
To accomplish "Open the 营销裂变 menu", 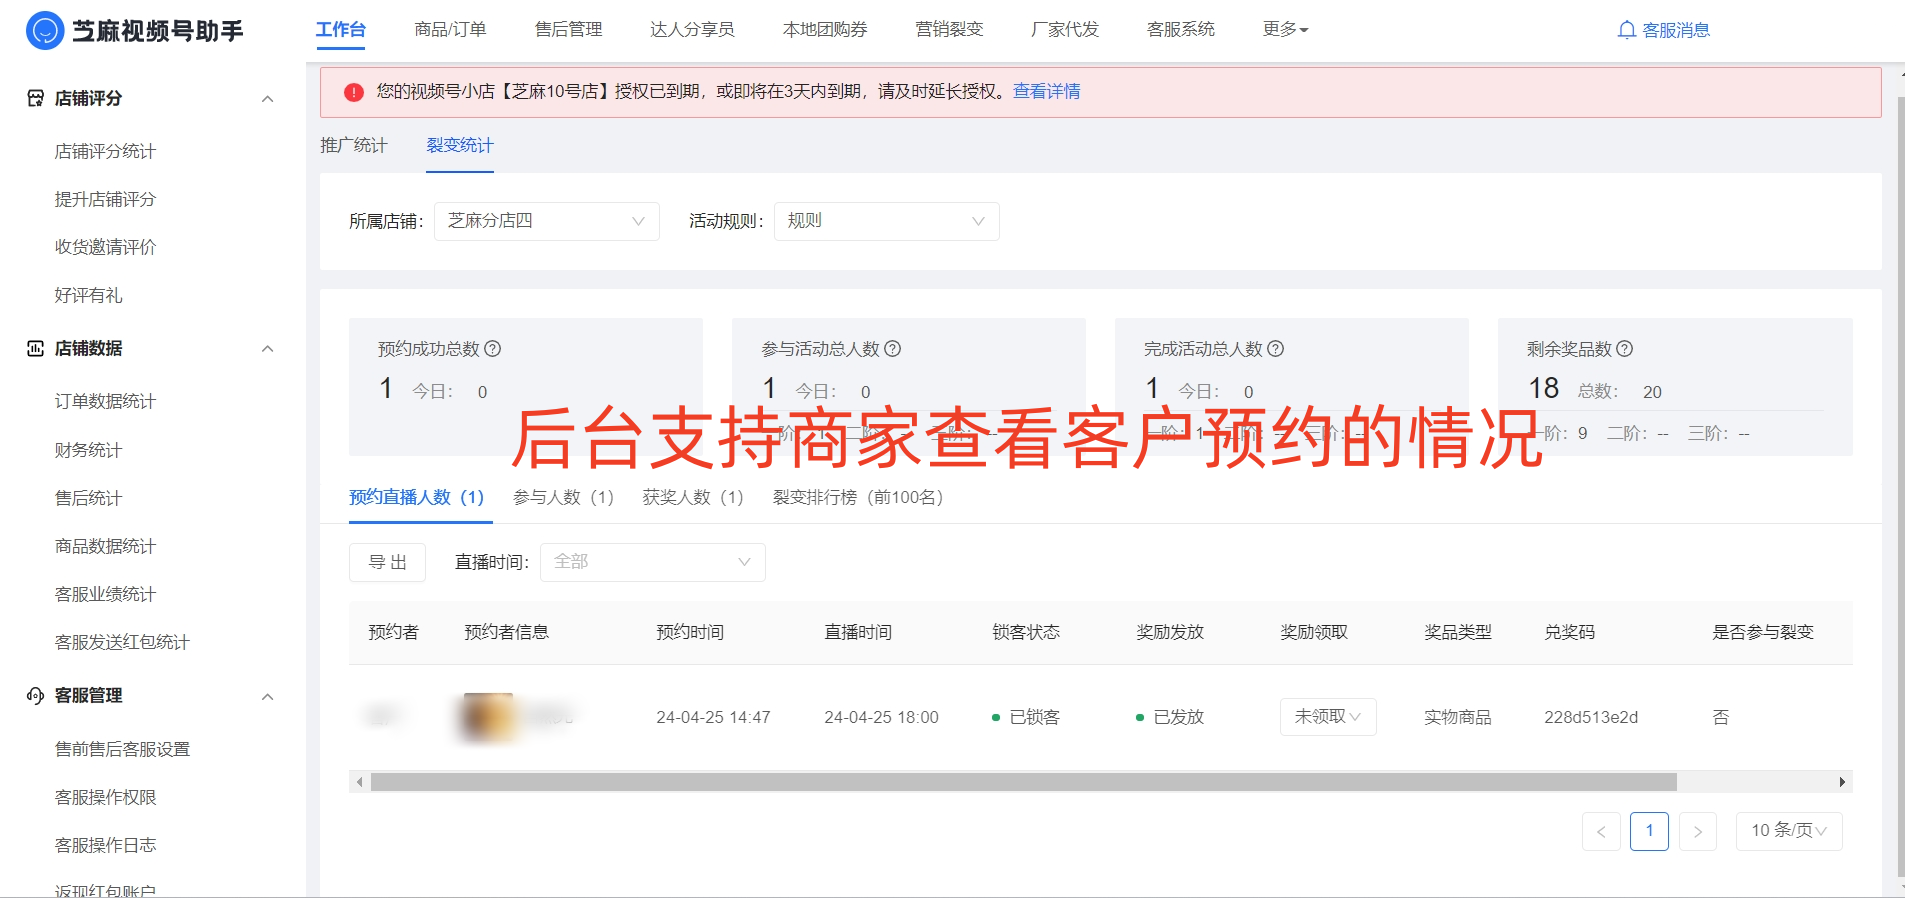I will point(950,29).
